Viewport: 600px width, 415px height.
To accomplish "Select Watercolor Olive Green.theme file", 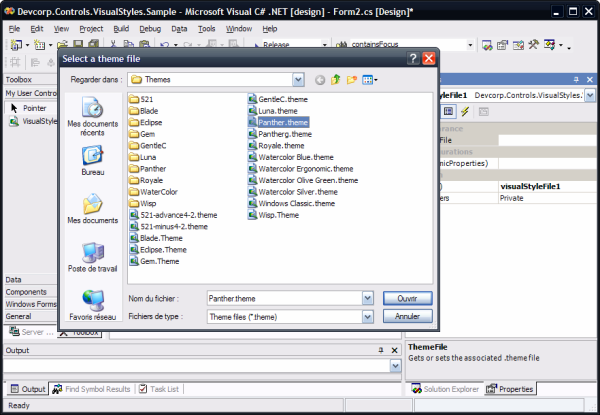I will pyautogui.click(x=303, y=180).
